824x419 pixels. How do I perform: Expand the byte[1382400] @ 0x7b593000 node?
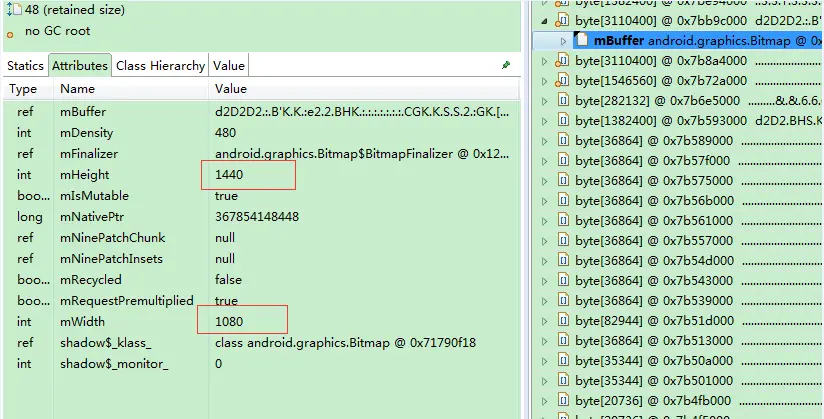[544, 121]
